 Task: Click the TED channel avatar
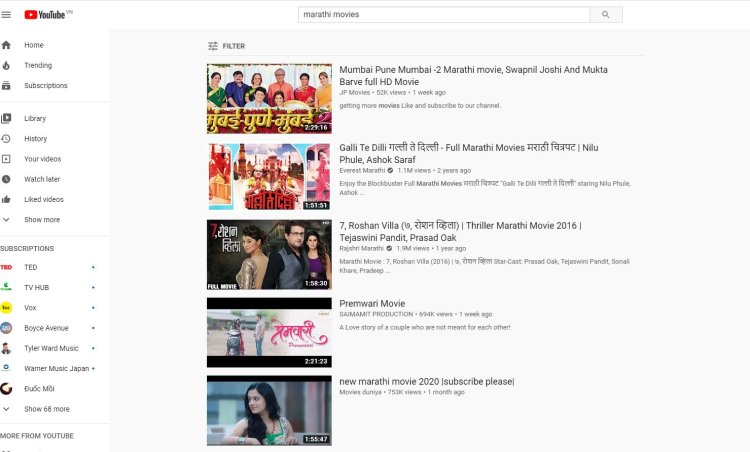(6, 267)
